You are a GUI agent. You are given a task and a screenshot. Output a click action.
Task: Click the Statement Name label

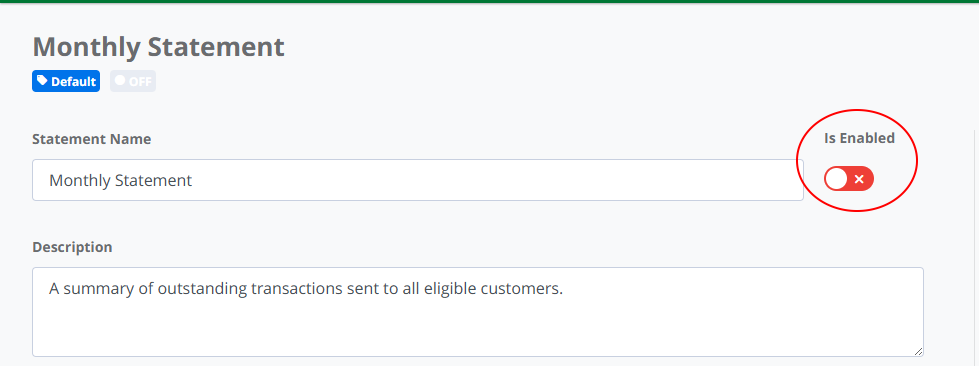[92, 139]
